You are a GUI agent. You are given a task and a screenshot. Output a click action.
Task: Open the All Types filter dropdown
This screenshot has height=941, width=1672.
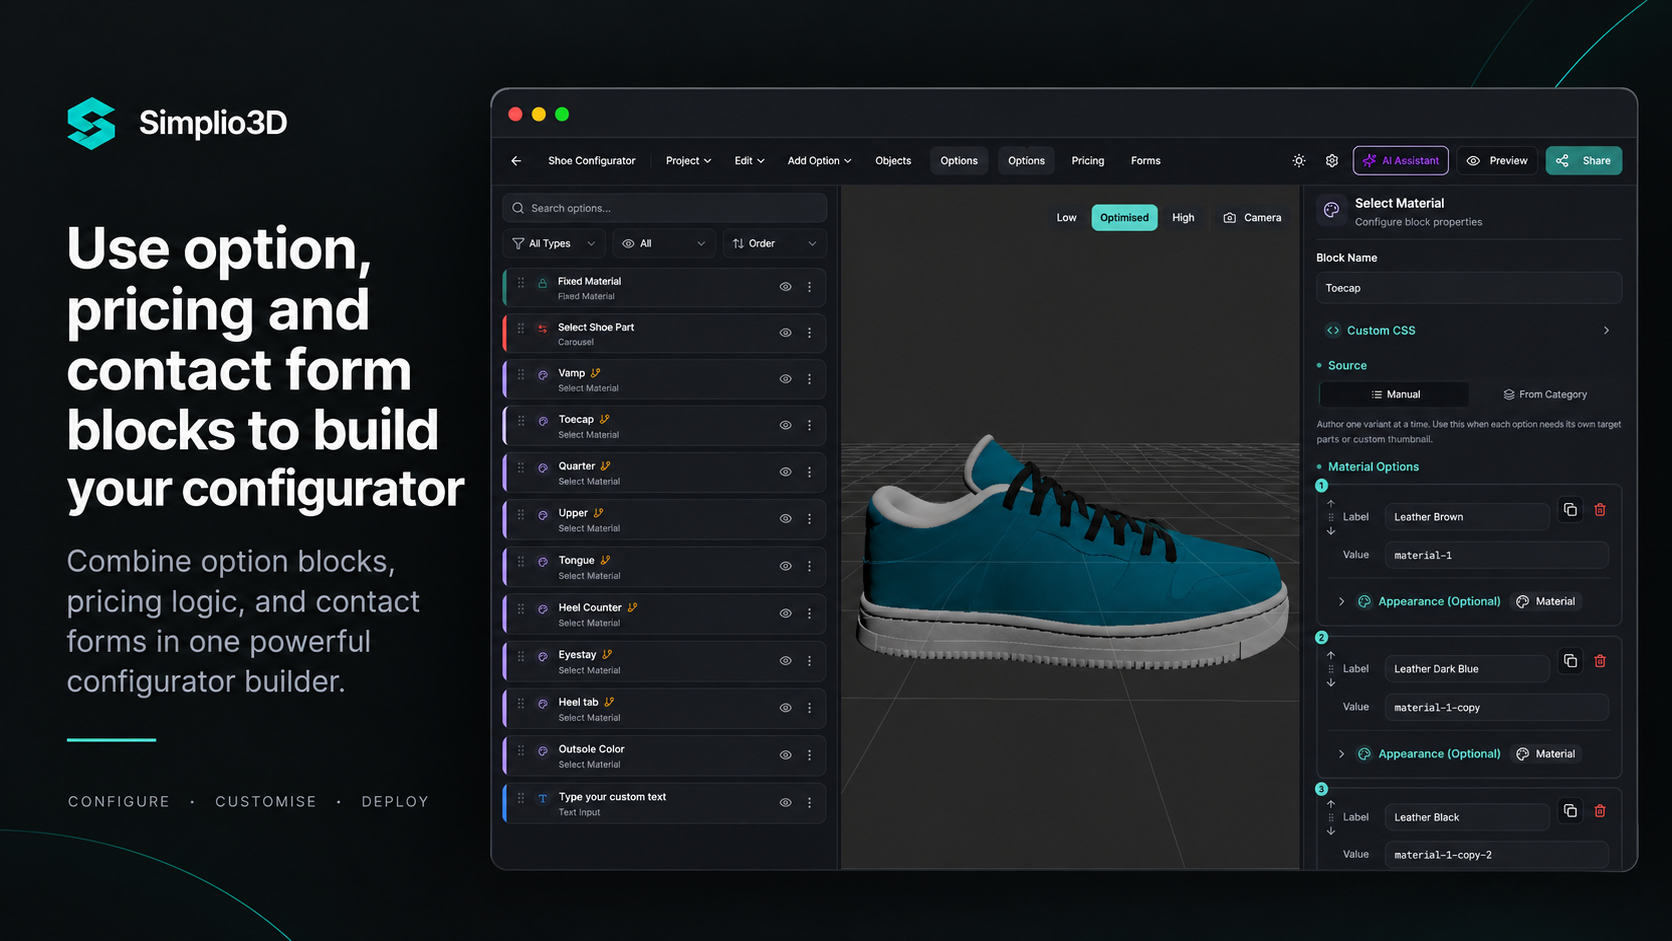click(x=553, y=244)
